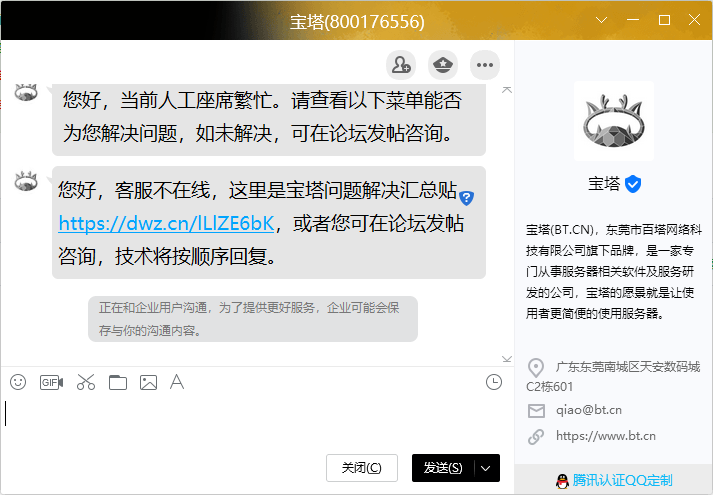This screenshot has width=713, height=495.
Task: Minimize the chat window
Action: coord(633,20)
